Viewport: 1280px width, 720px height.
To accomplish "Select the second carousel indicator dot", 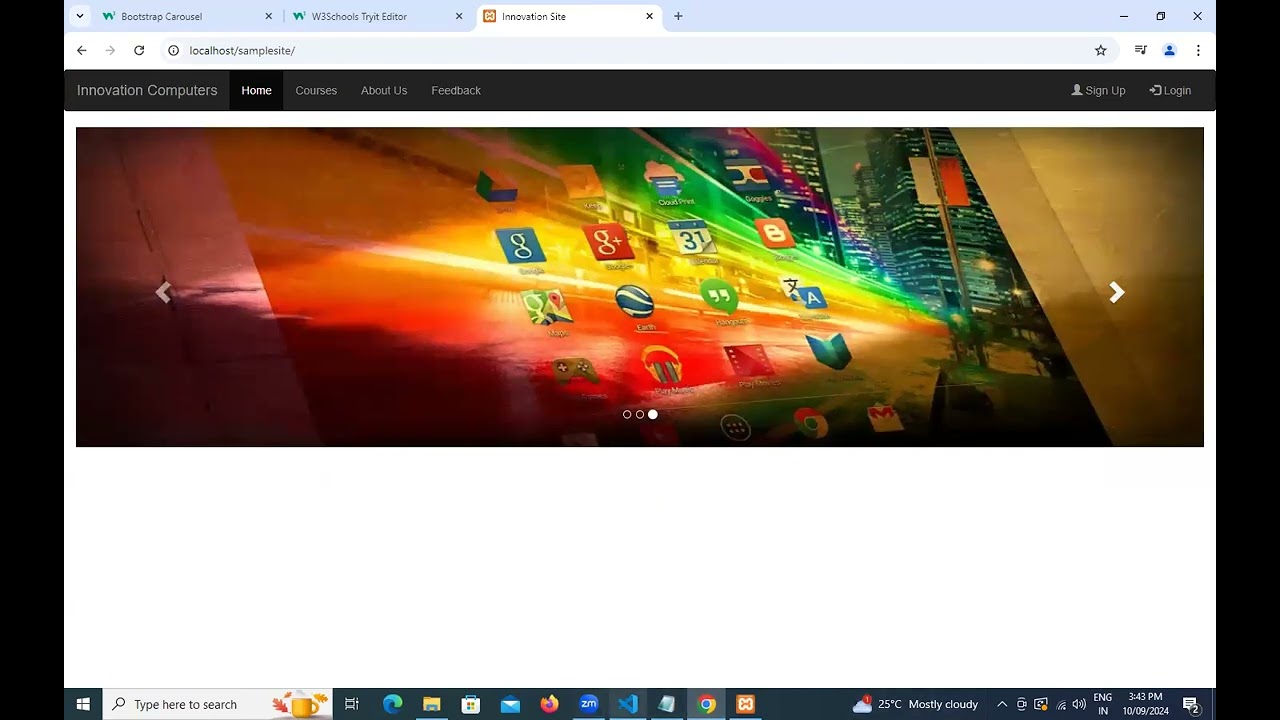I will coord(640,414).
